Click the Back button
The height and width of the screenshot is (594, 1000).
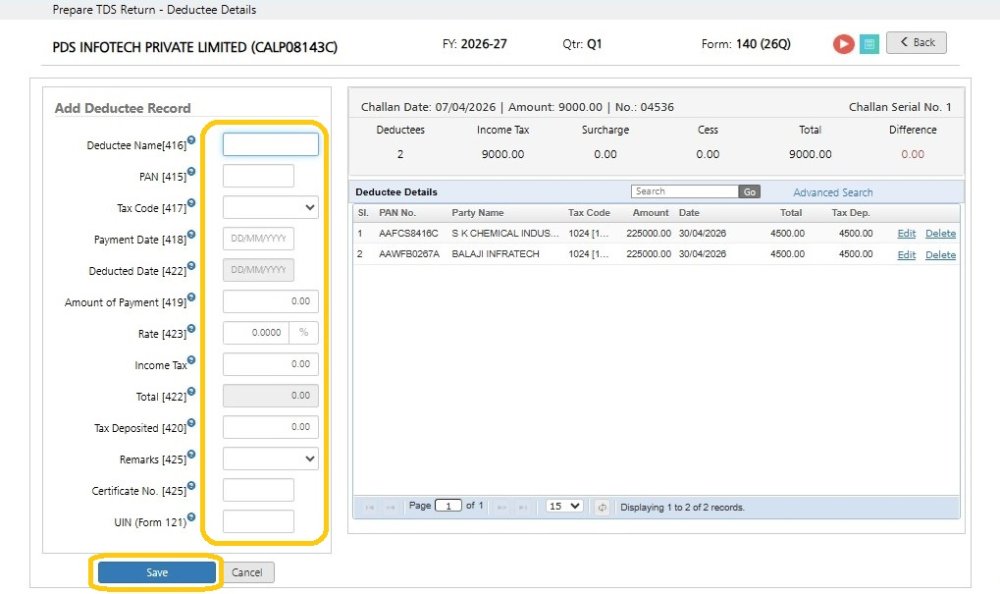click(916, 42)
